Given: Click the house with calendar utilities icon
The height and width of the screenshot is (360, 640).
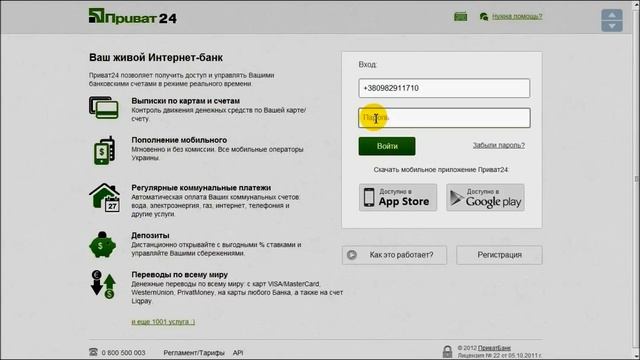Looking at the screenshot, I should point(105,198).
